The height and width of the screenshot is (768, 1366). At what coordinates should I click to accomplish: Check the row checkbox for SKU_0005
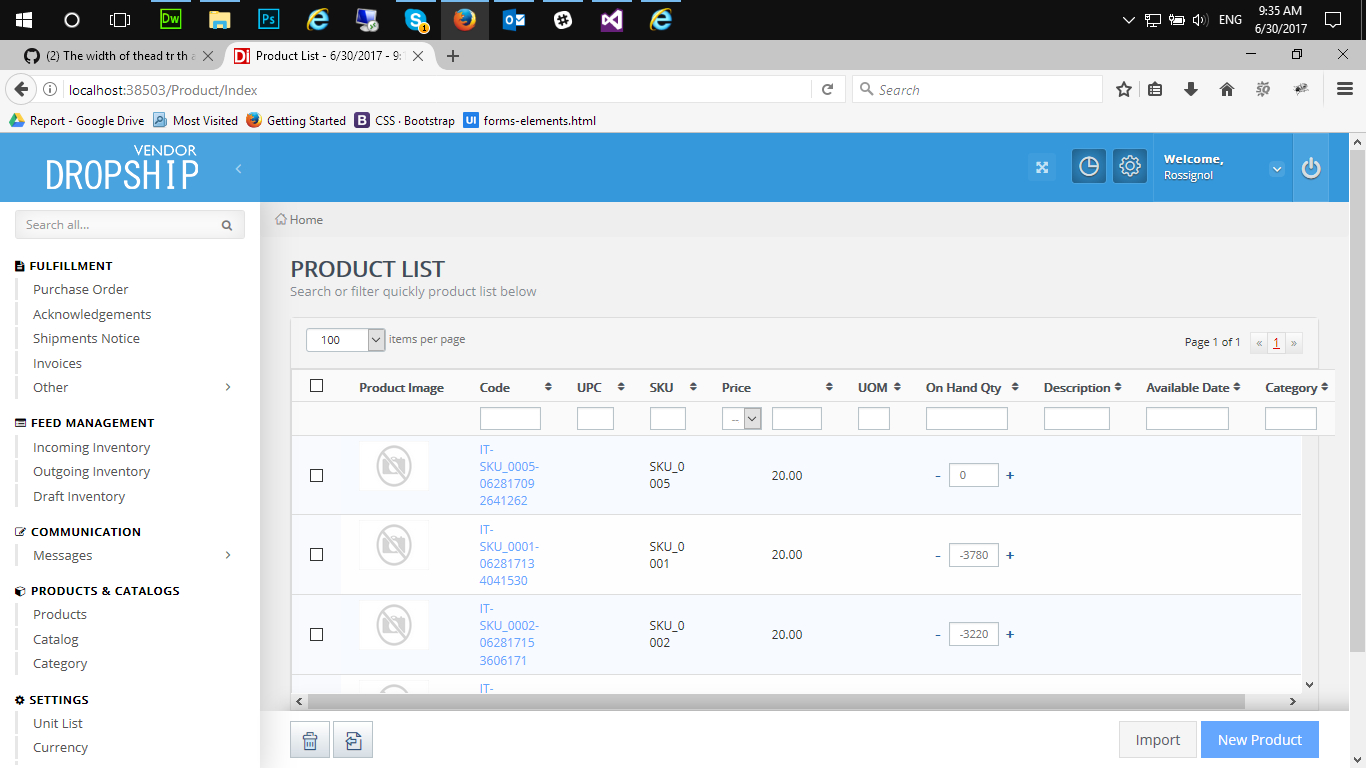click(x=317, y=476)
